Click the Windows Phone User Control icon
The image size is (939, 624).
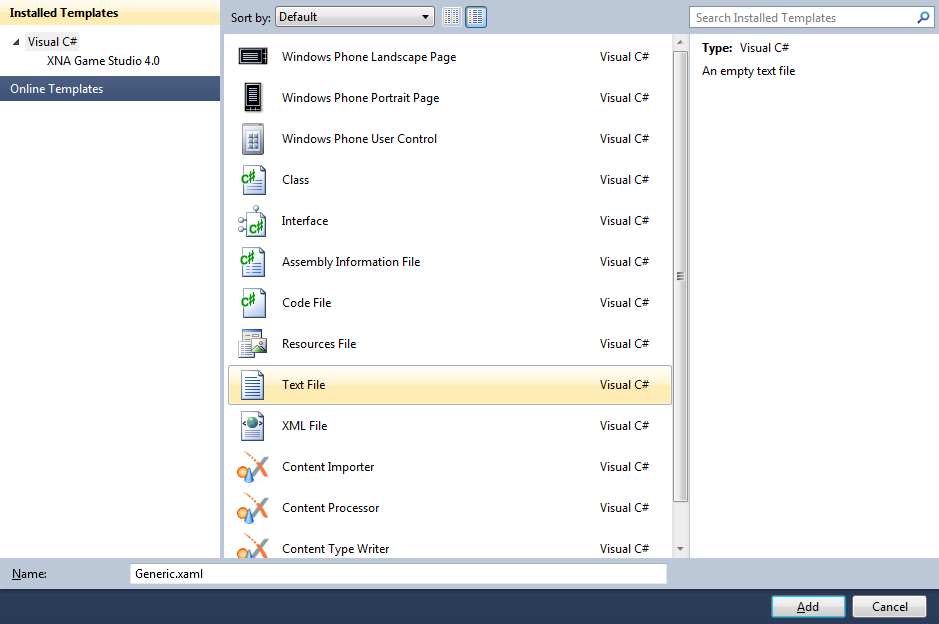tap(253, 139)
